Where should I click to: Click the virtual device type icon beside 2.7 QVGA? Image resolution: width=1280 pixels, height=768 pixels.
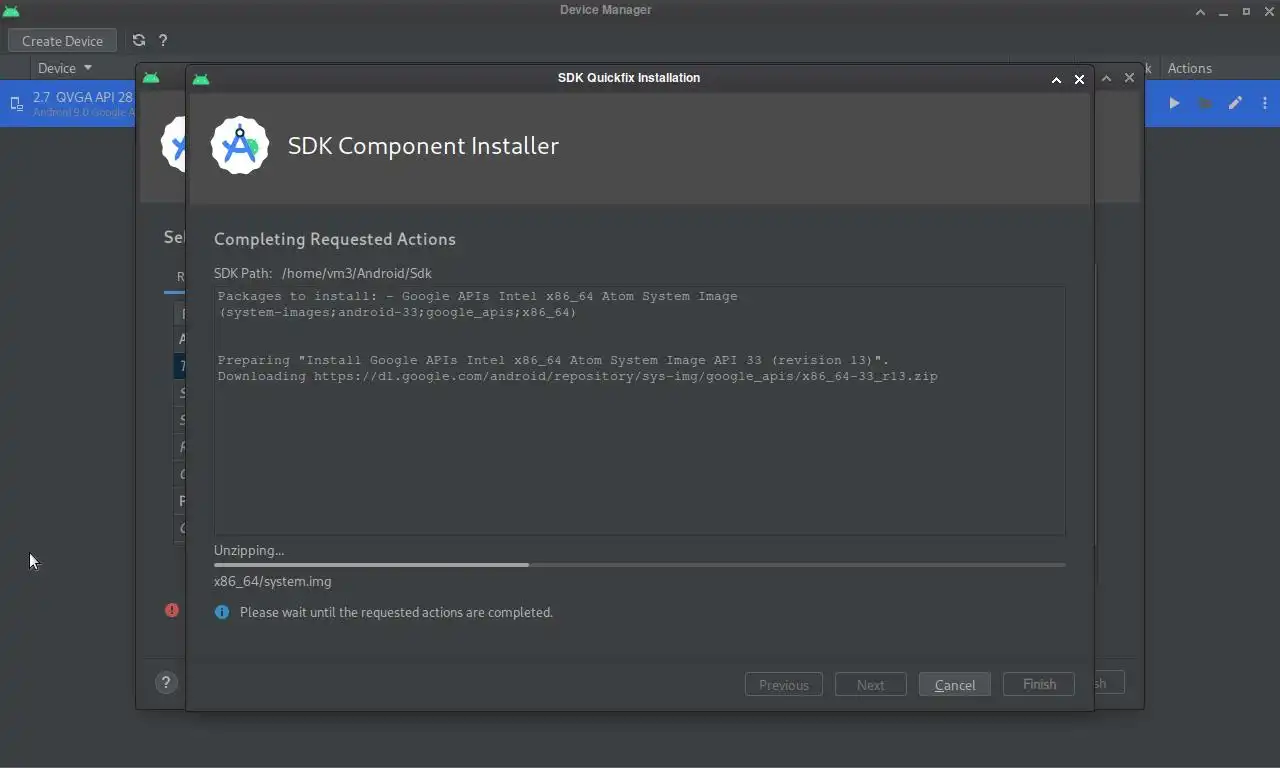point(17,104)
